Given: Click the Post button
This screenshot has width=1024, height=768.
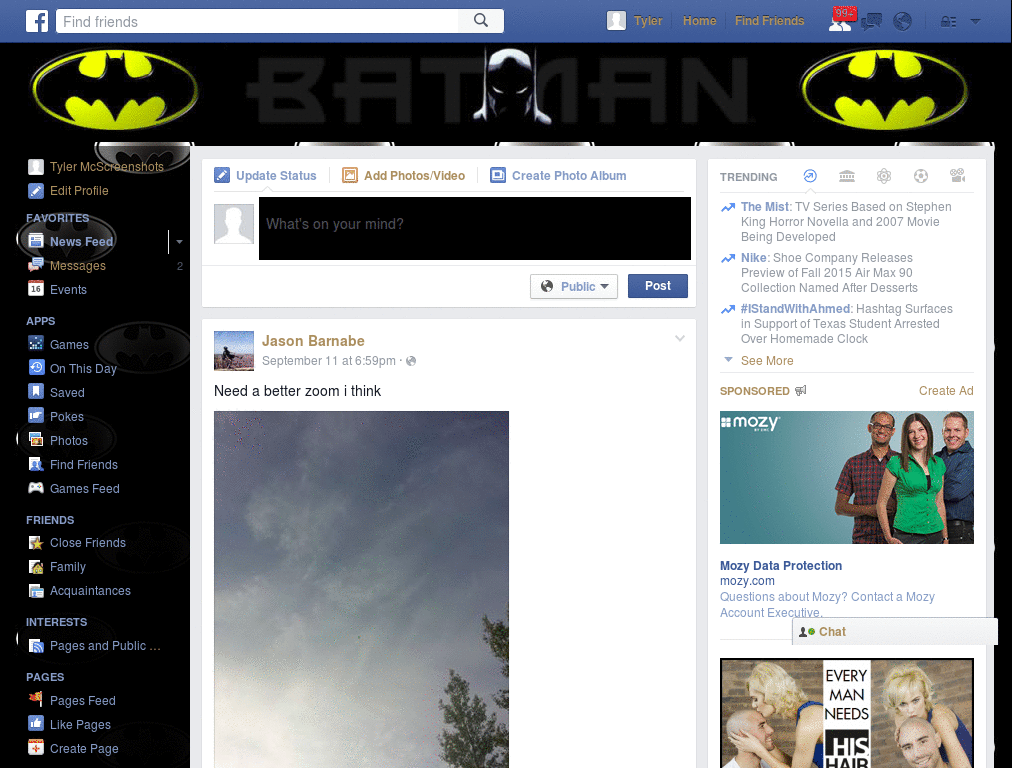Looking at the screenshot, I should coord(658,286).
